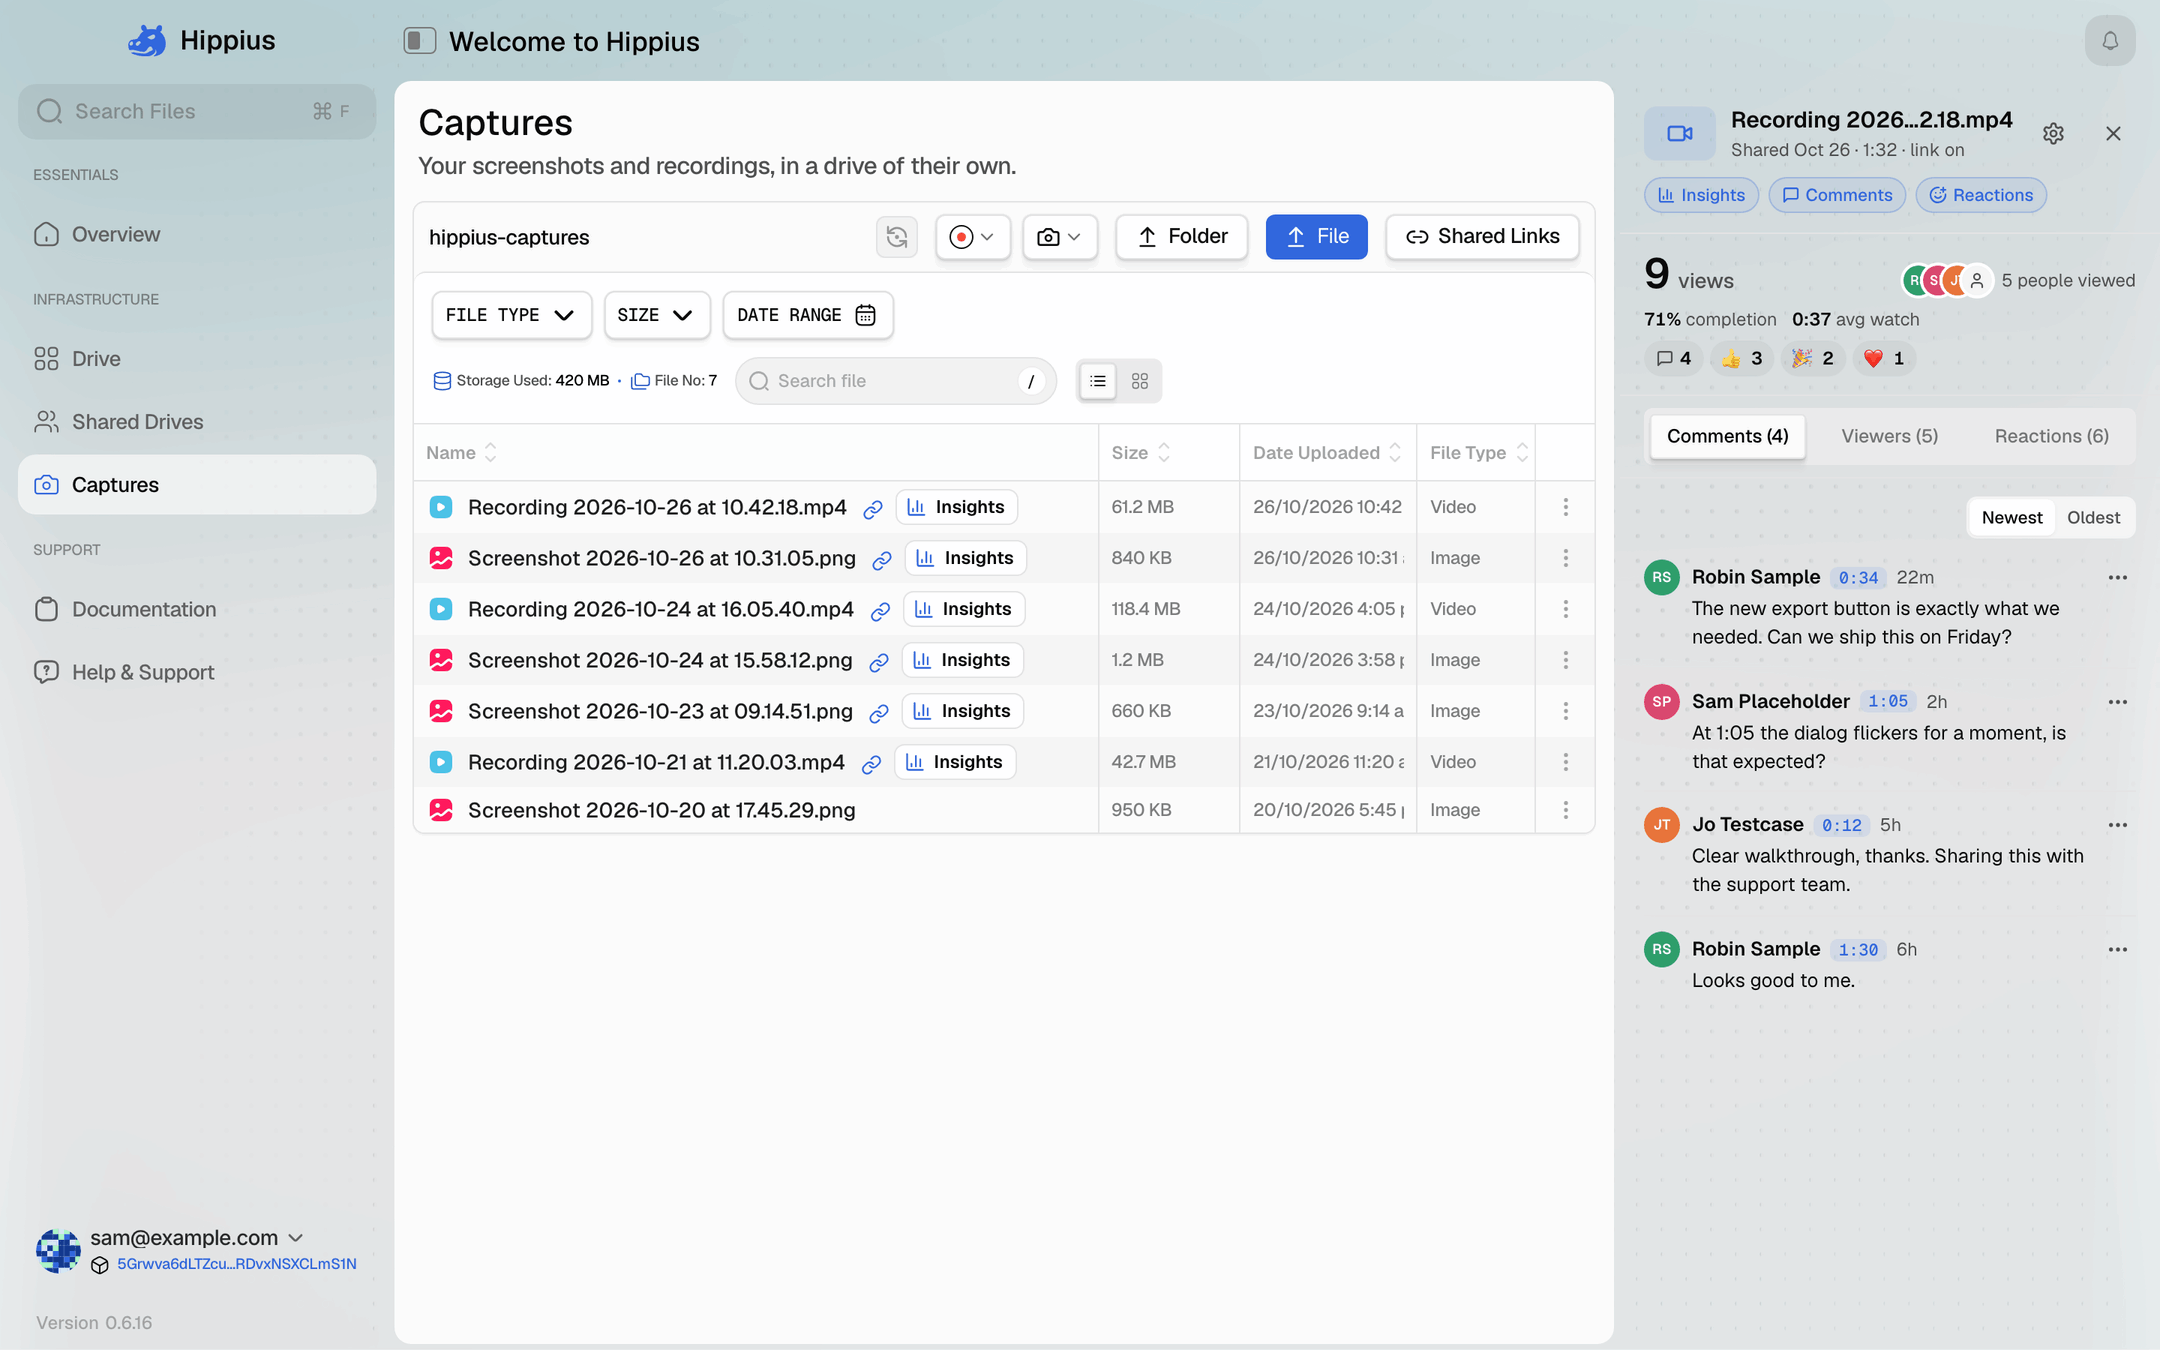Screen dimensions: 2160x1350
Task: Open Documentation in sidebar
Action: click(x=197, y=610)
